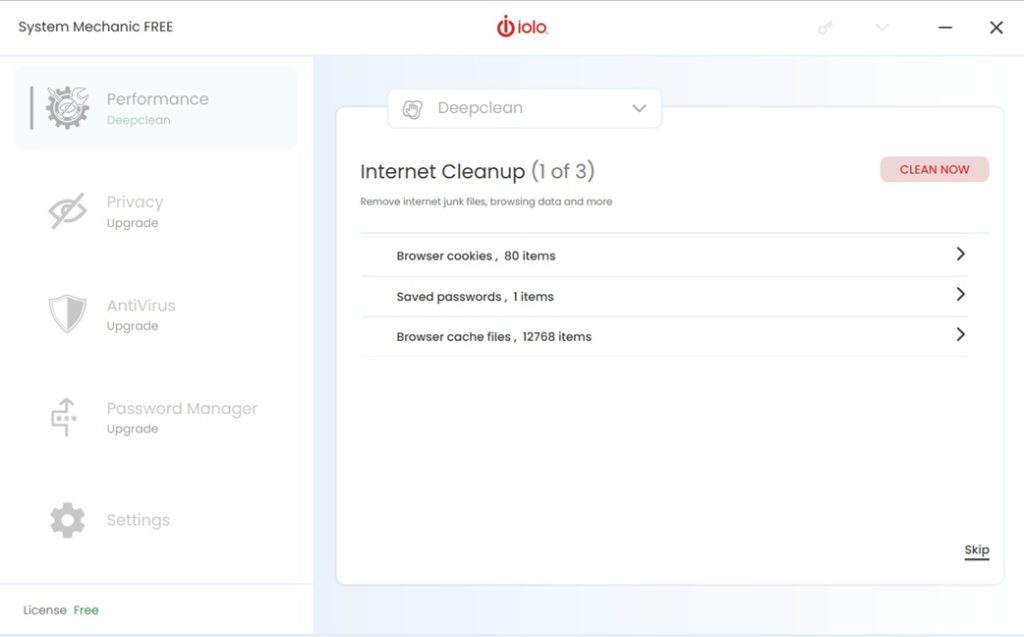Click the iolo logo
1024x637 pixels.
[522, 27]
